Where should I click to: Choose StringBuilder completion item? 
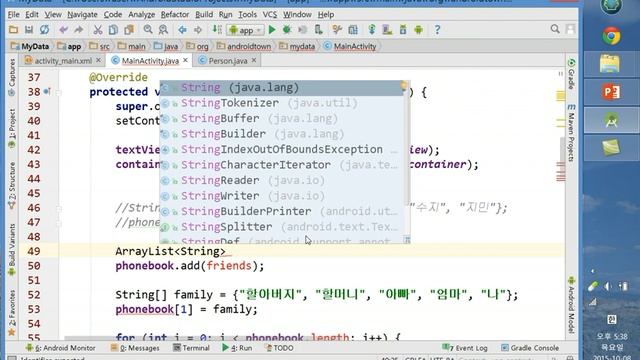click(282, 134)
